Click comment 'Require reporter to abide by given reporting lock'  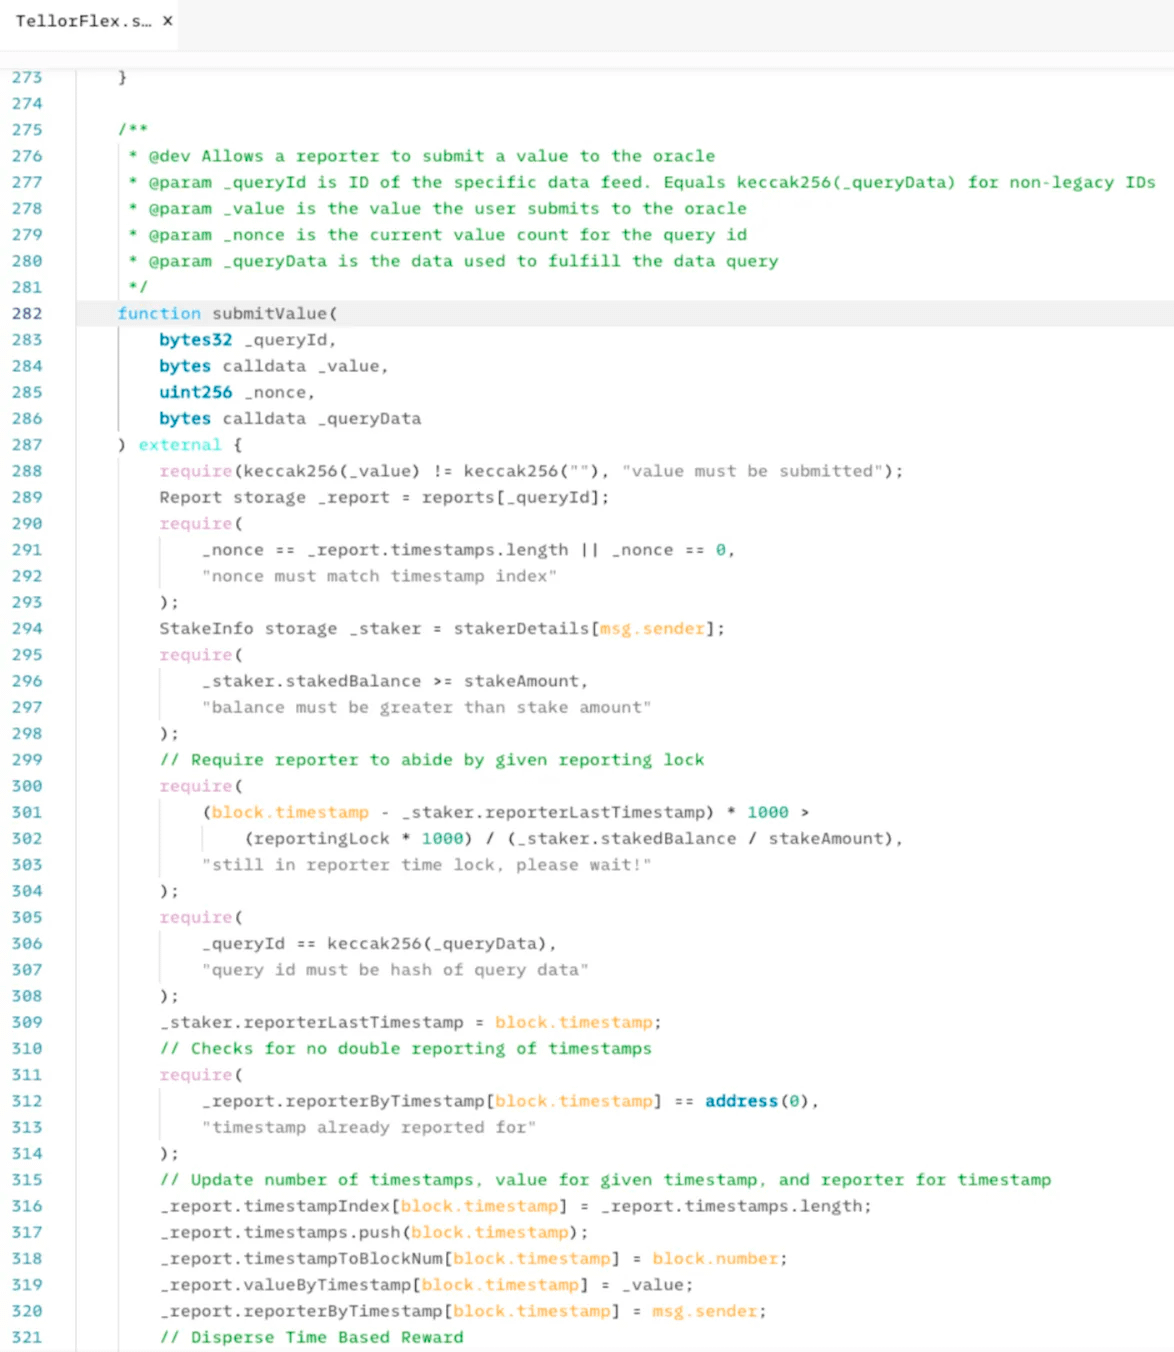click(x=432, y=760)
